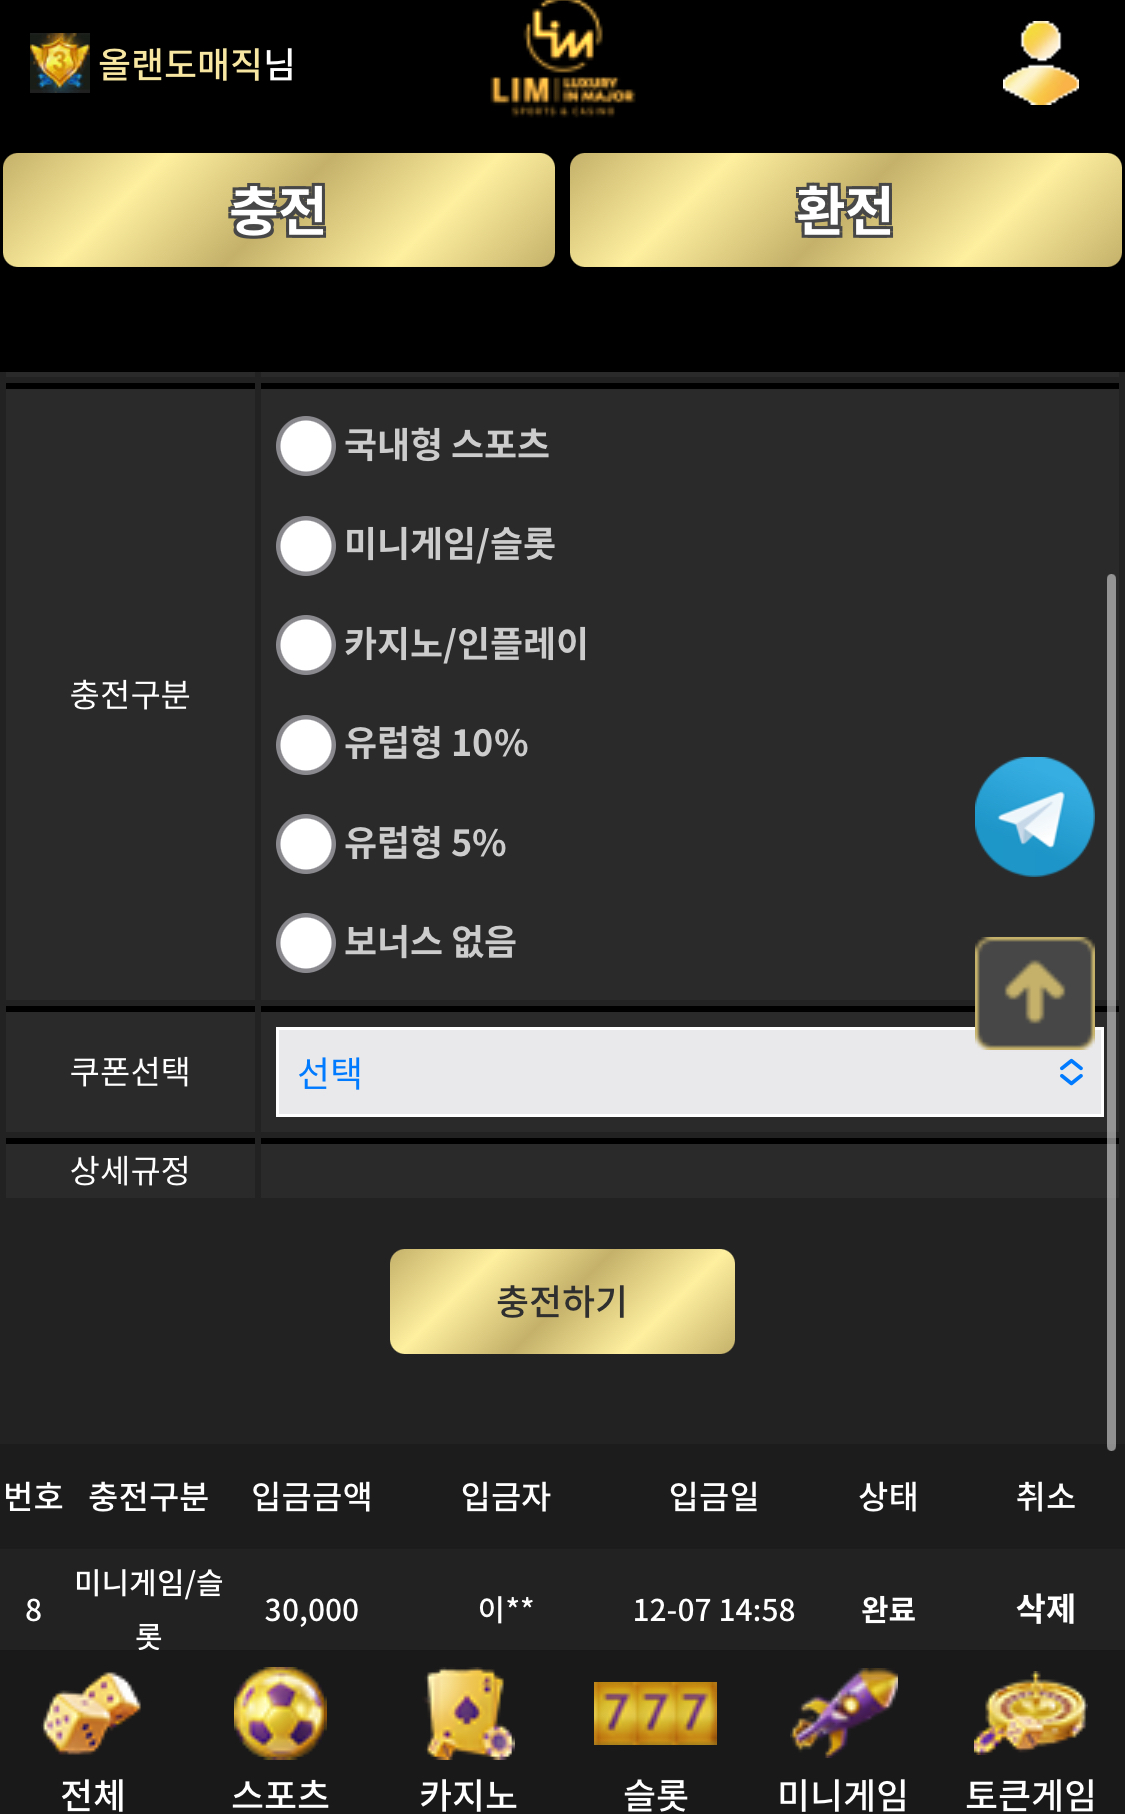
Task: Select the 국내형 스포츠 radio option
Action: 306,446
